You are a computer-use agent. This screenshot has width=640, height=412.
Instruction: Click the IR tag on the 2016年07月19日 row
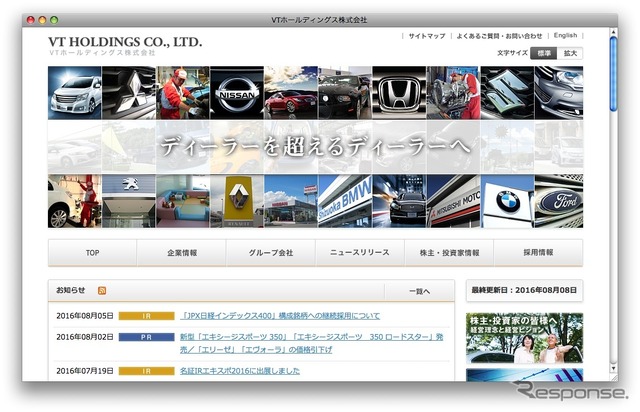click(x=147, y=371)
